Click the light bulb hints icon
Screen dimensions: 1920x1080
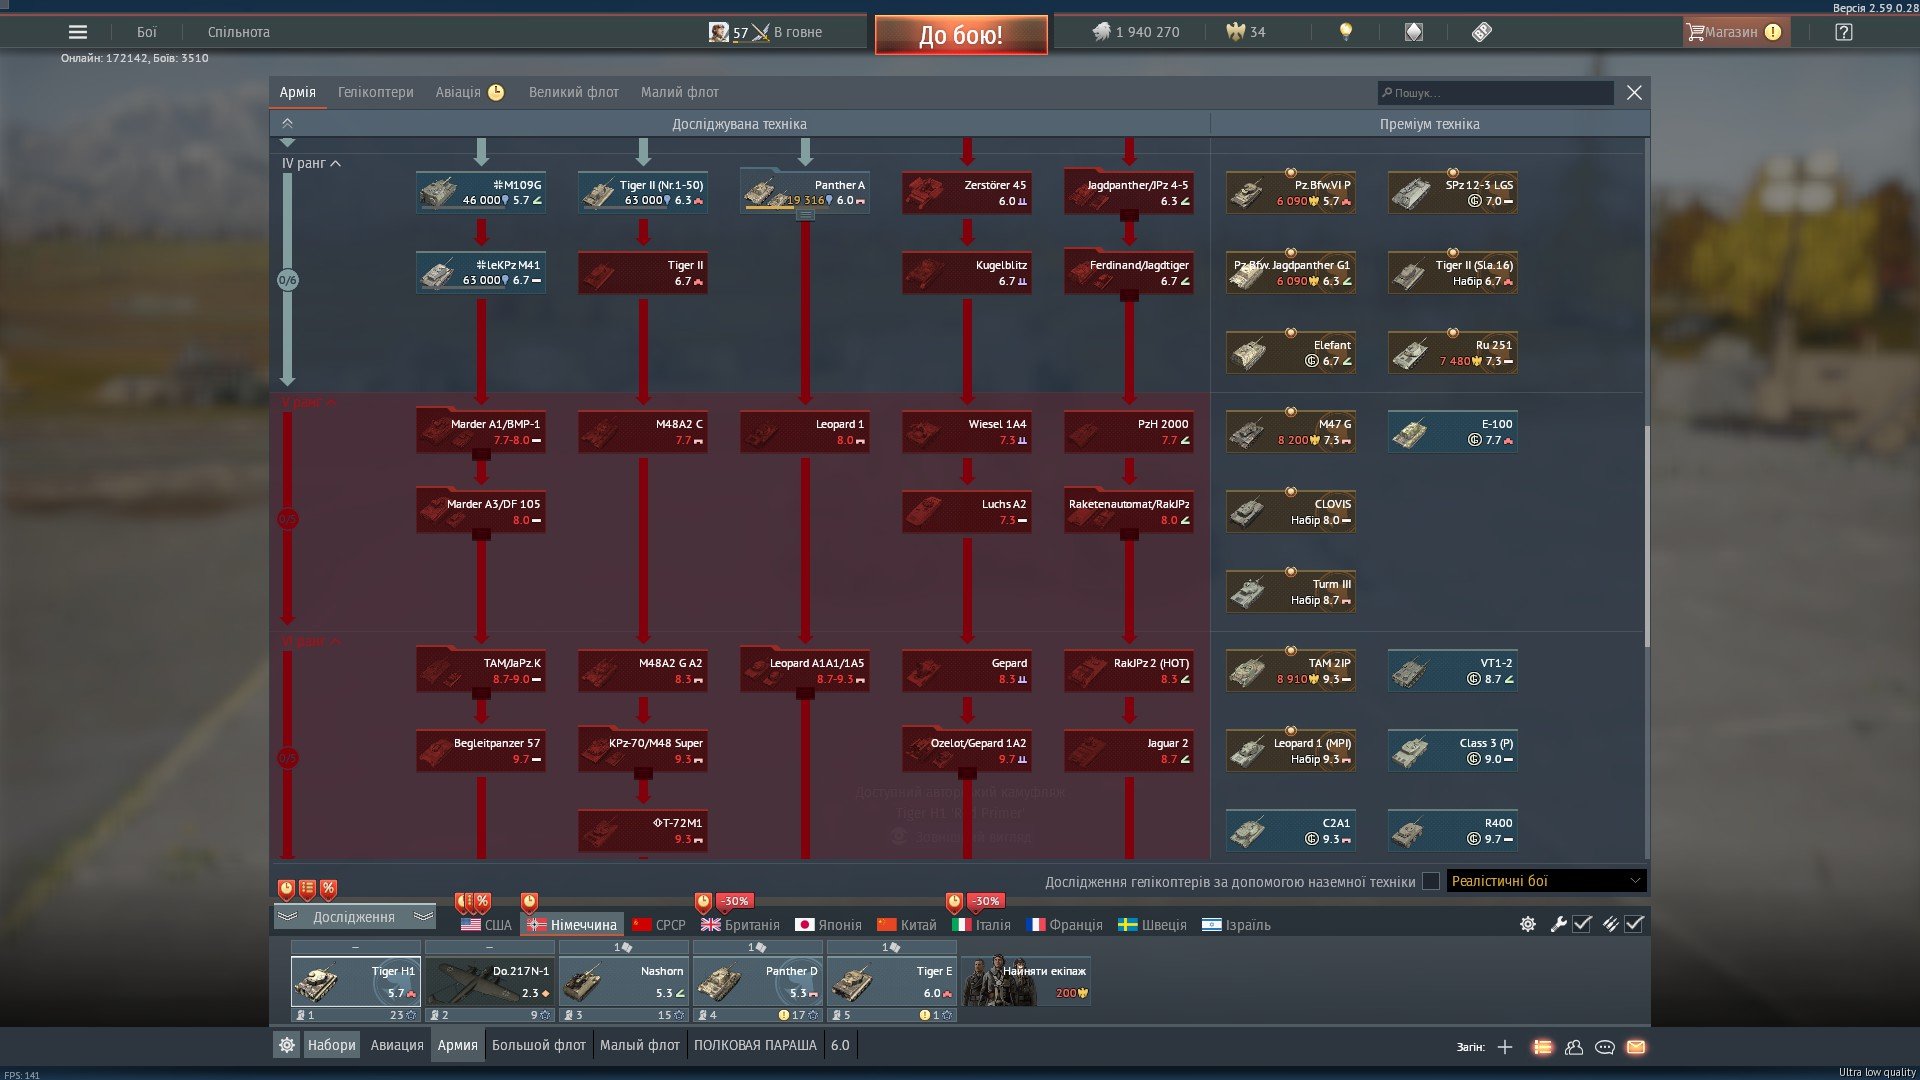click(1346, 32)
